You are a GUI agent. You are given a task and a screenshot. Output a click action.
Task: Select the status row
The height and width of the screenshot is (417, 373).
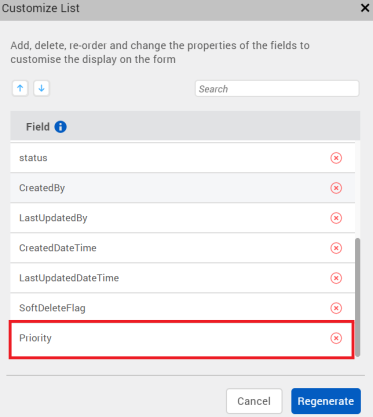[182, 158]
